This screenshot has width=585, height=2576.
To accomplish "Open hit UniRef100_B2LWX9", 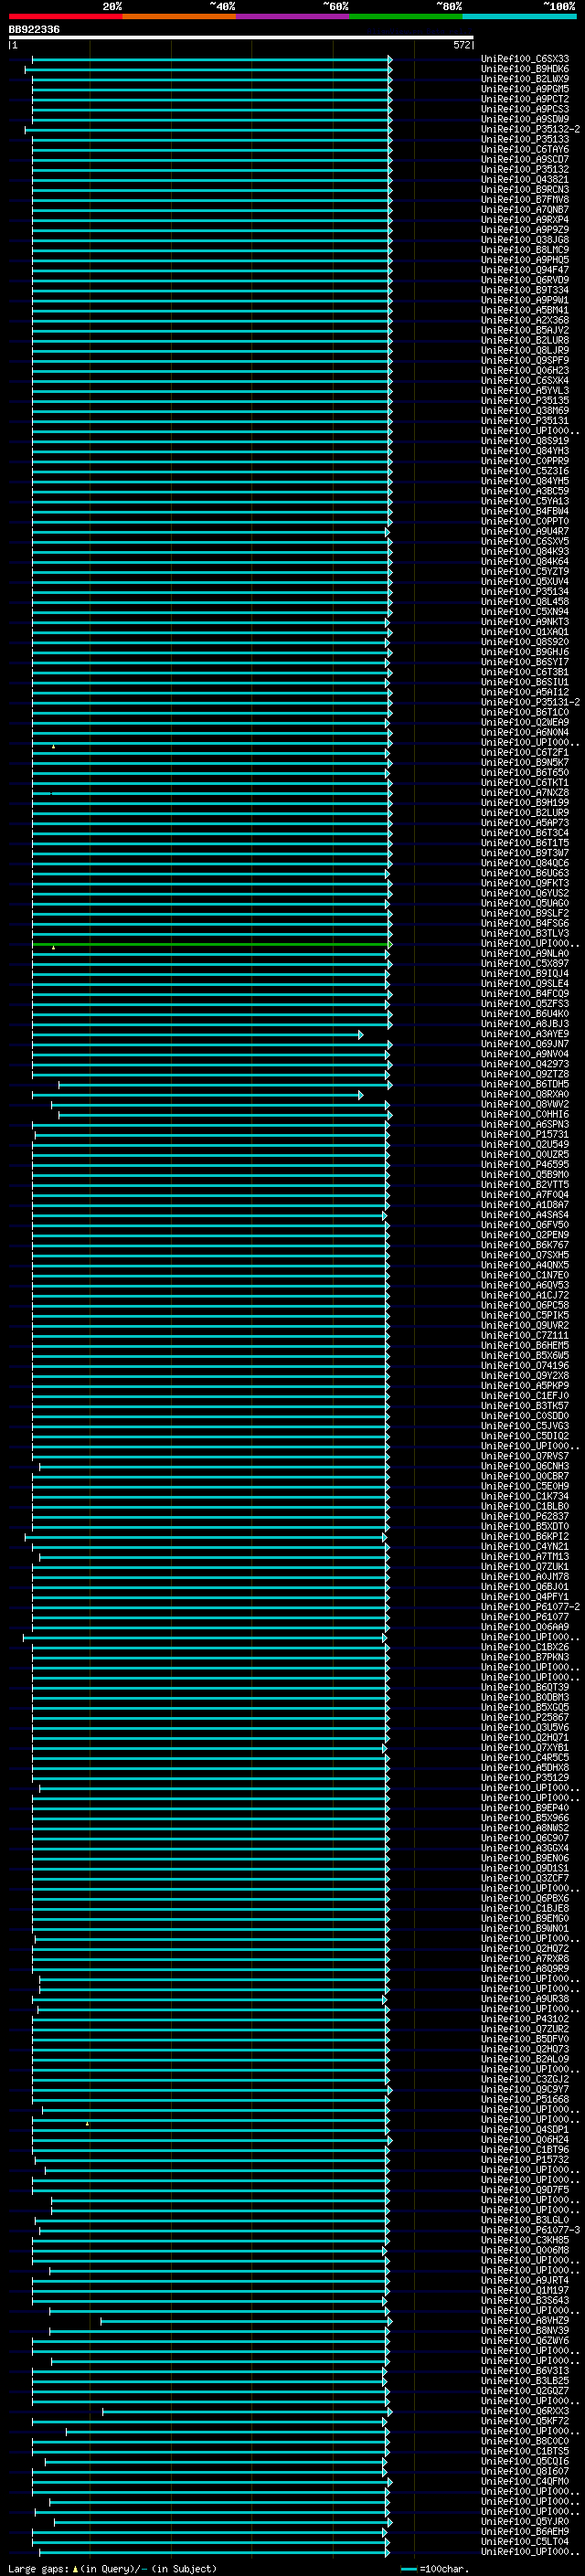I will (524, 80).
